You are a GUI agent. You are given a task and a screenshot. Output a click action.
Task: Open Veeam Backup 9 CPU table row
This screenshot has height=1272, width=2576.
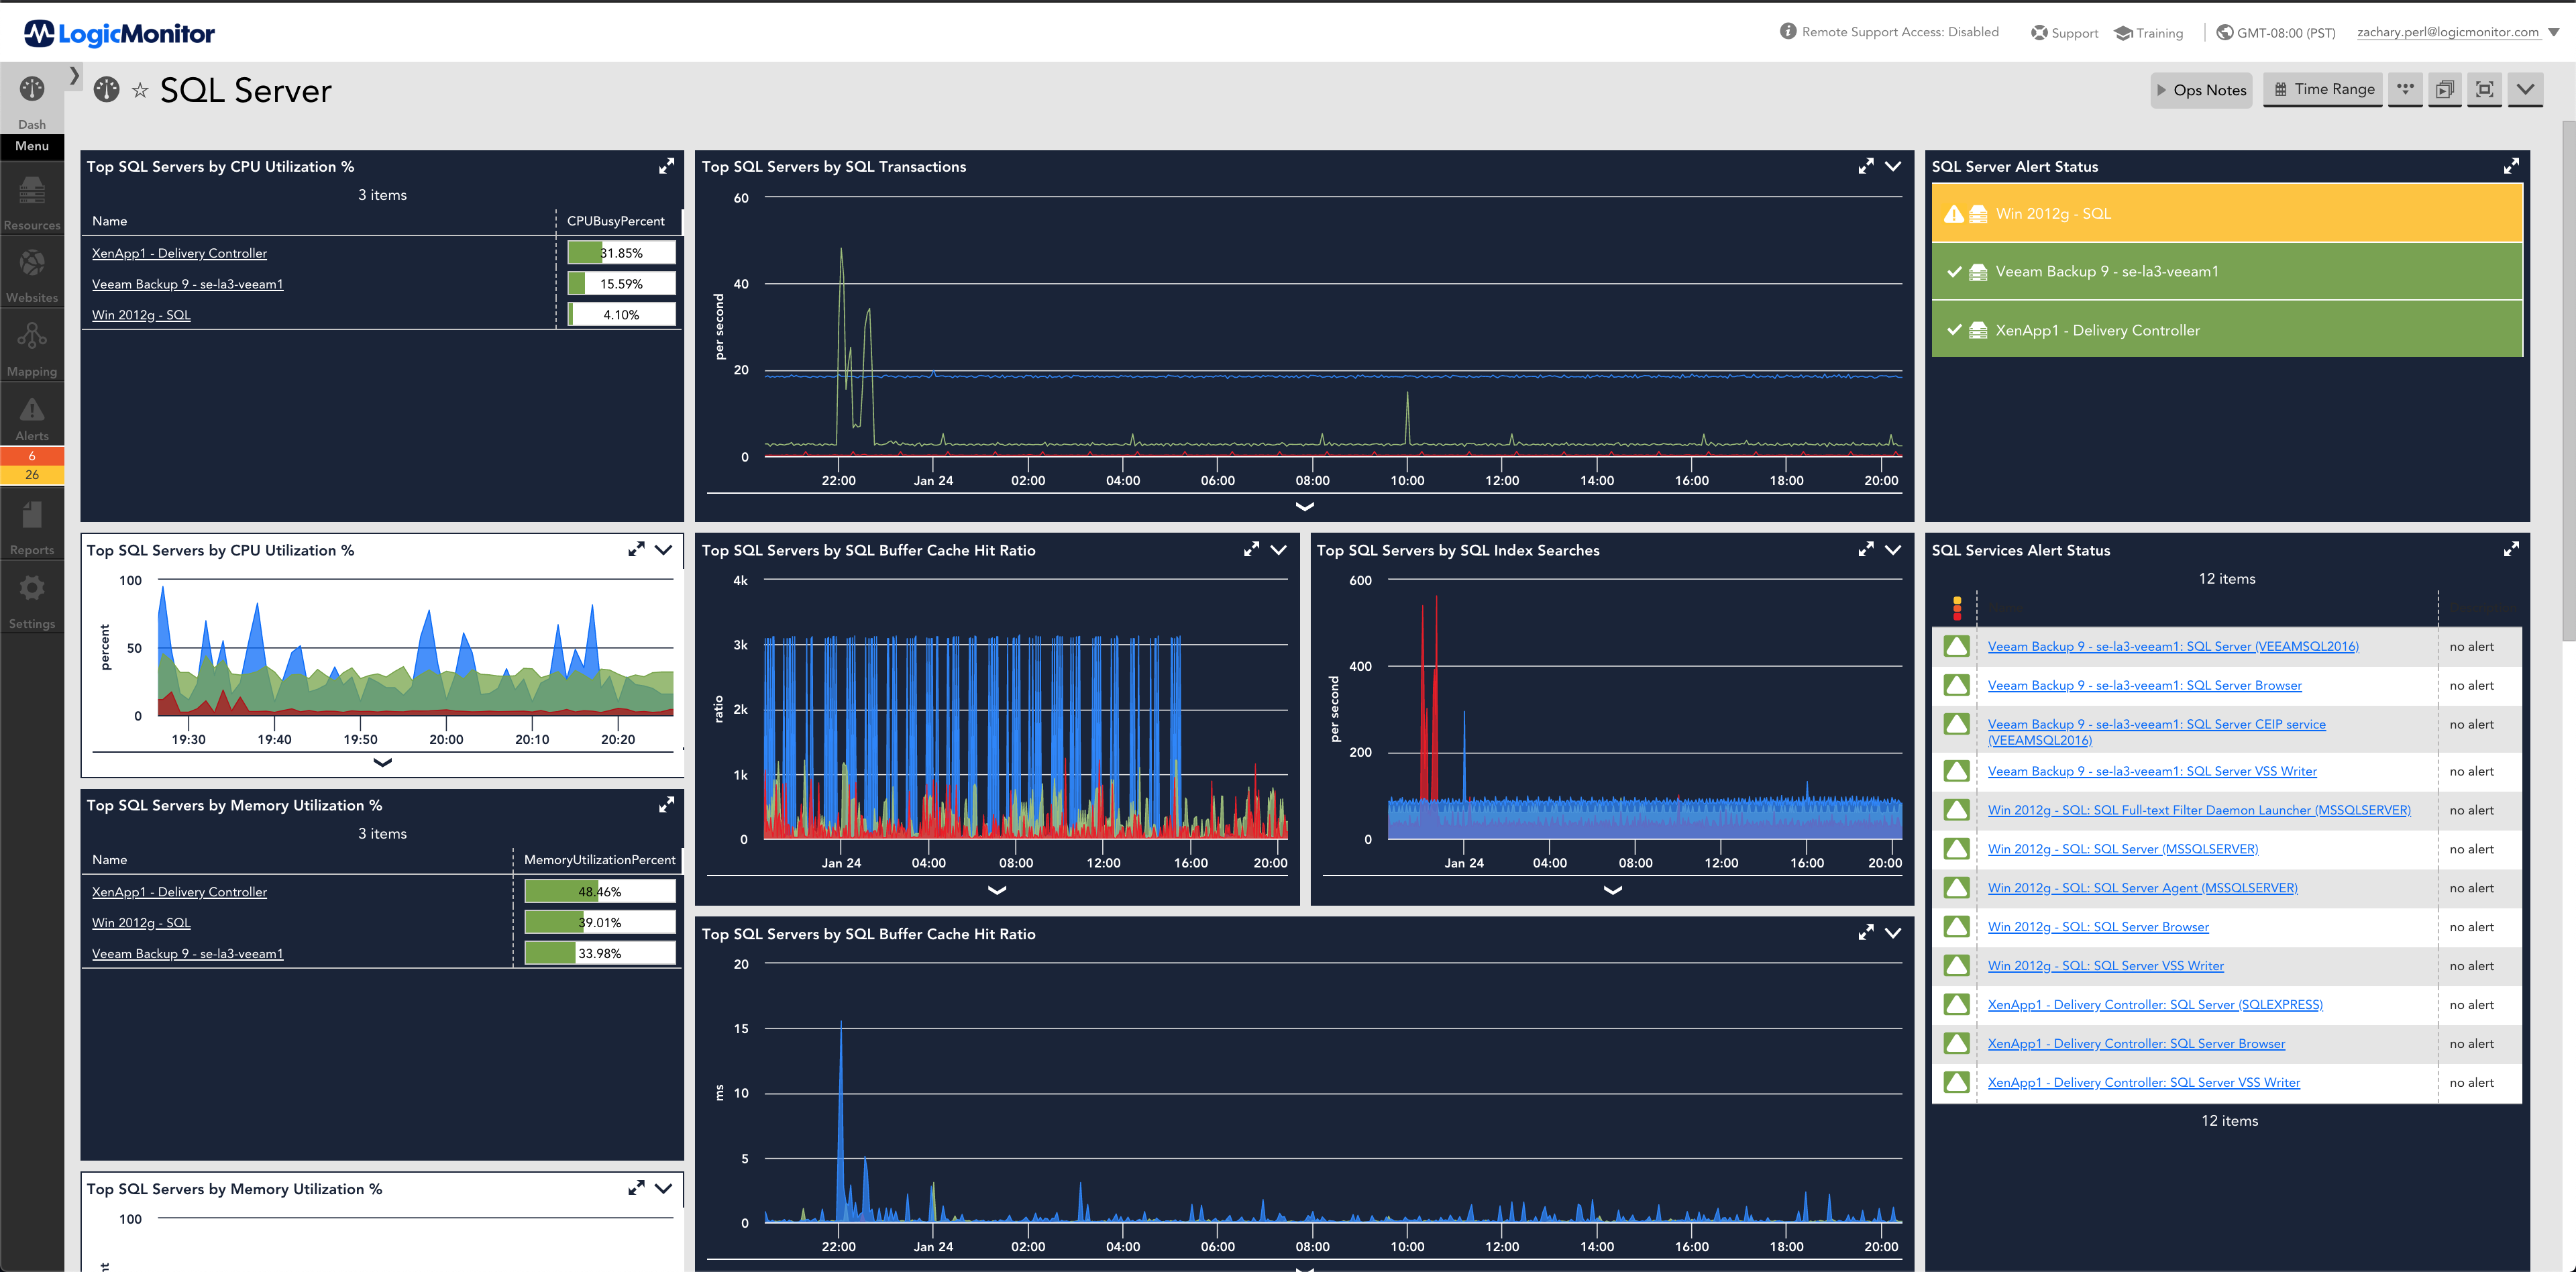[187, 284]
